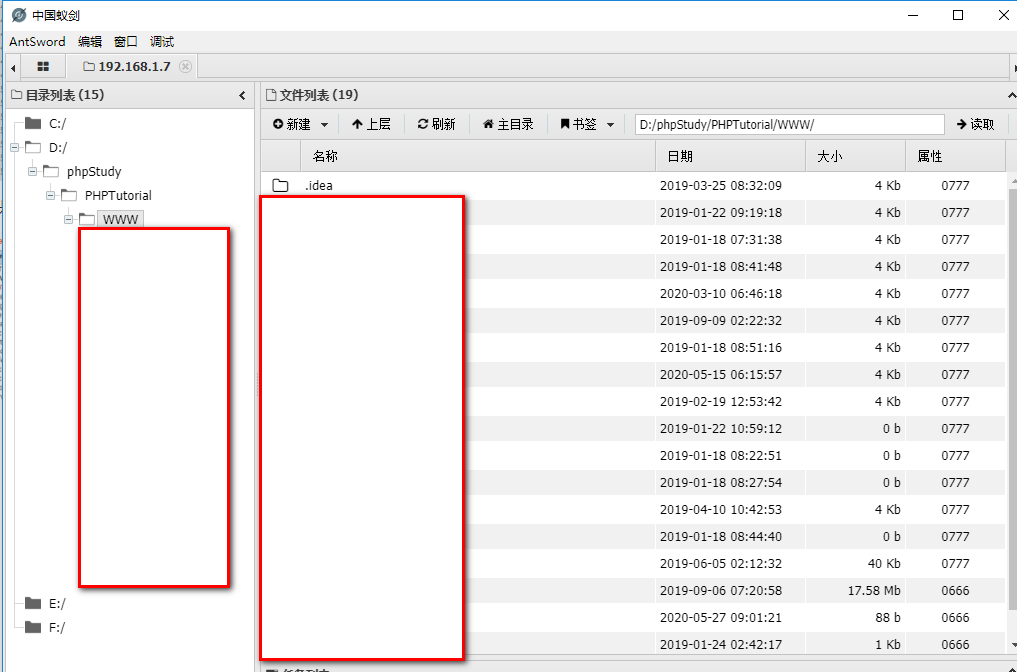
Task: Select the D:/ drive in tree
Action: click(58, 147)
